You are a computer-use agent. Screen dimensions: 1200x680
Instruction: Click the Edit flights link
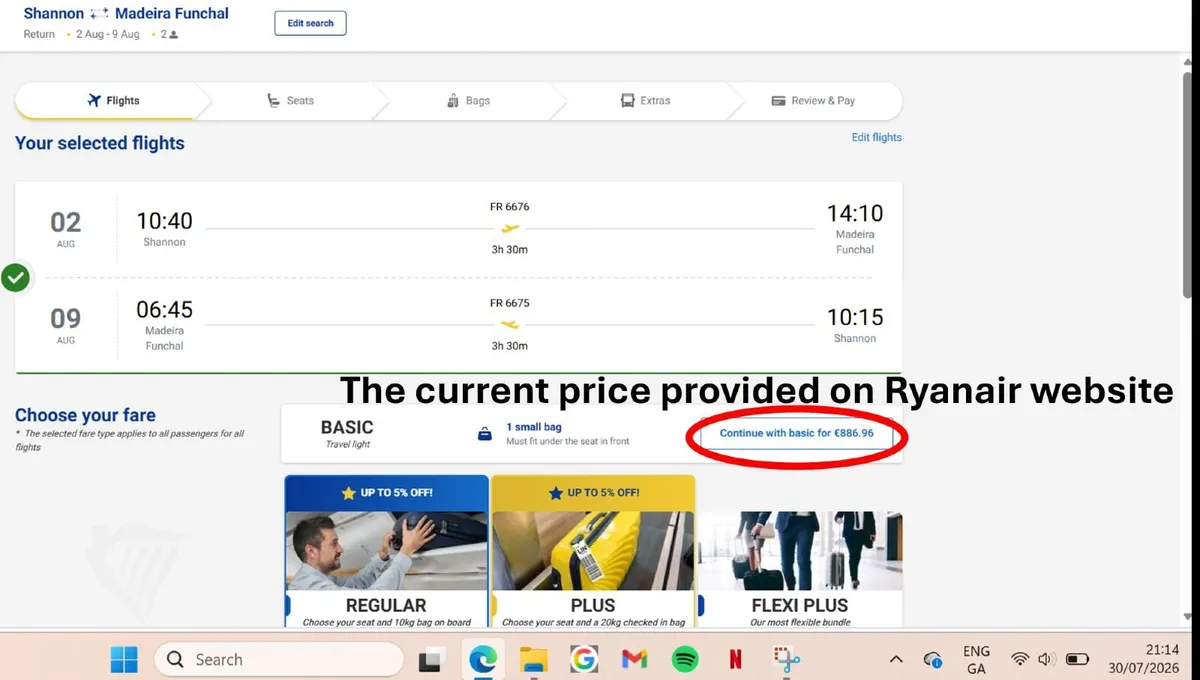tap(877, 137)
